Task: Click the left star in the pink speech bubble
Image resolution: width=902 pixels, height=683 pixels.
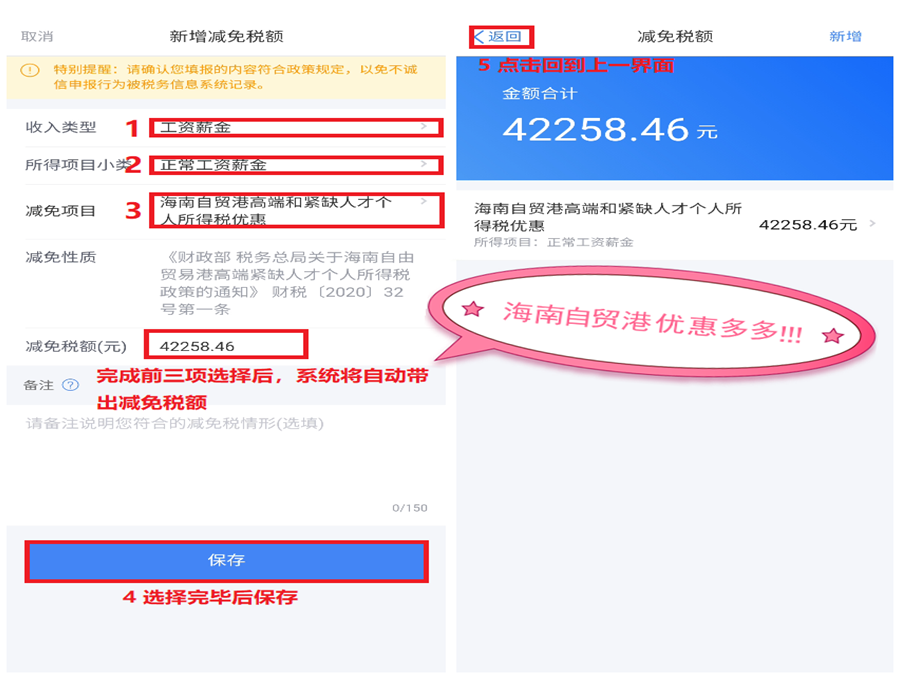Action: (x=472, y=310)
